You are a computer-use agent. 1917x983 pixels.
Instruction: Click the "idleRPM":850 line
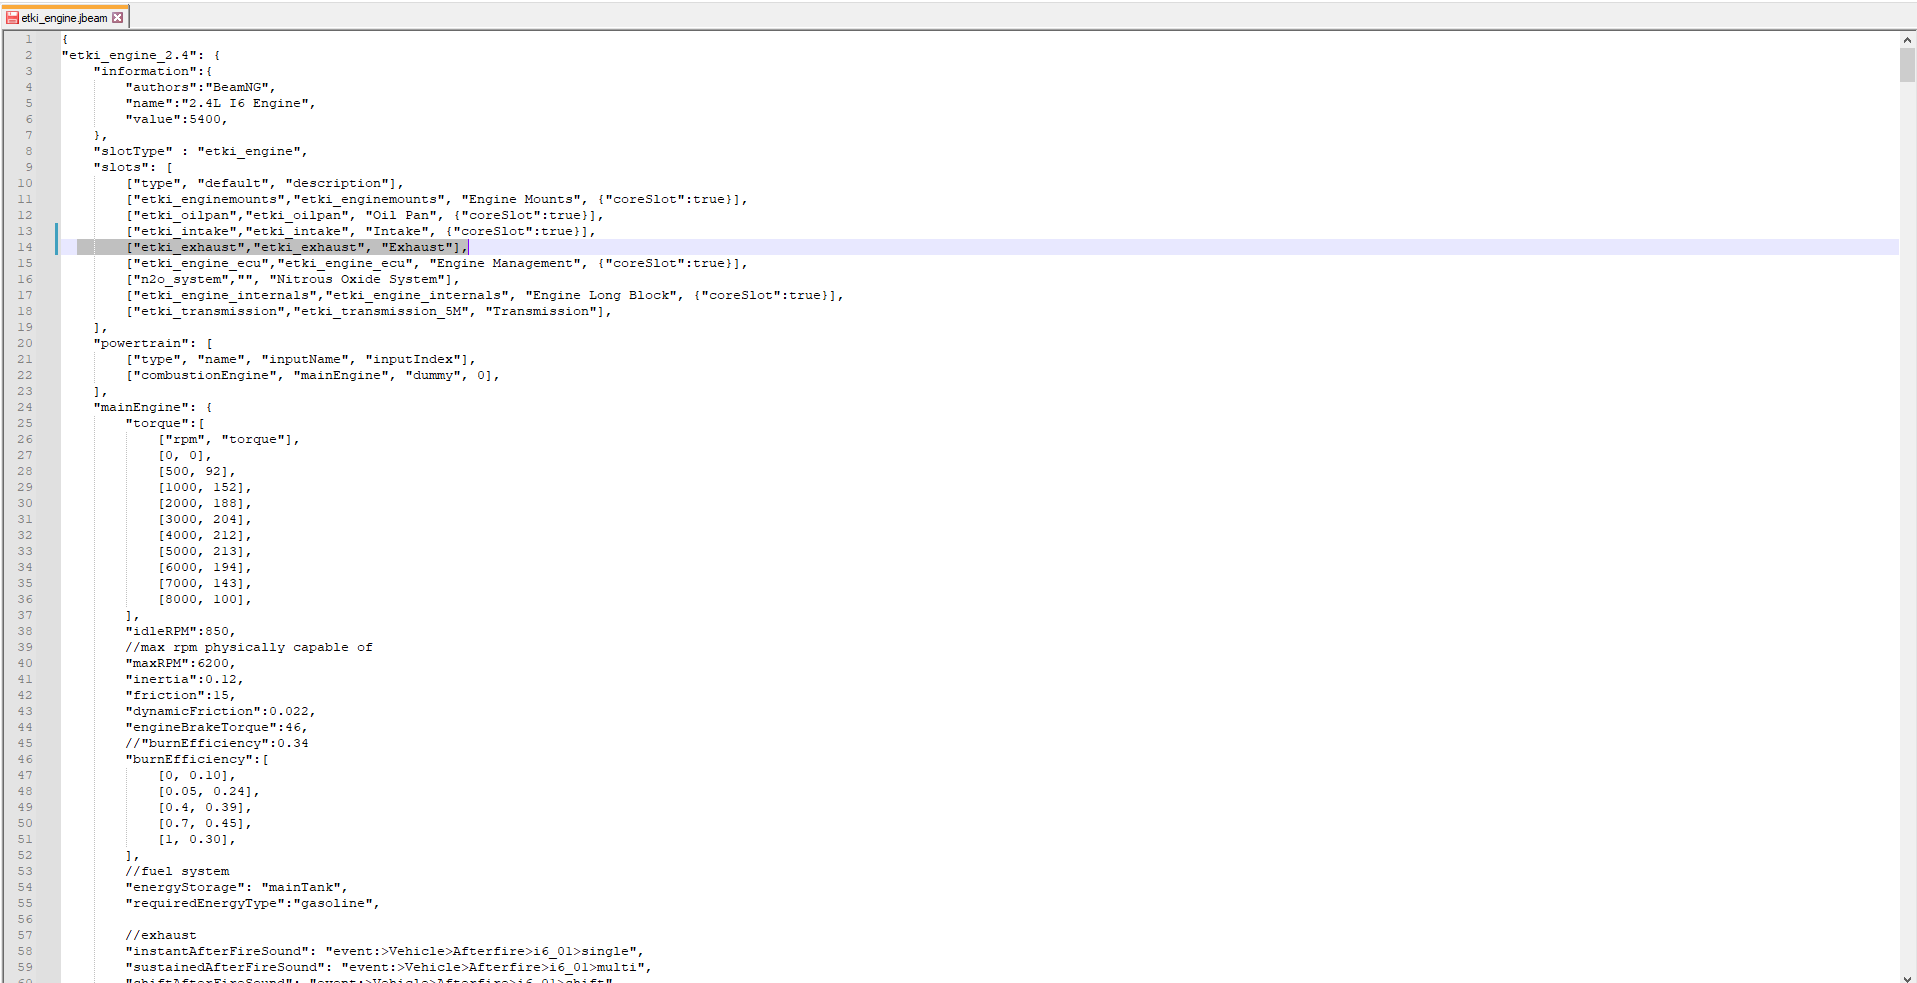tap(181, 631)
